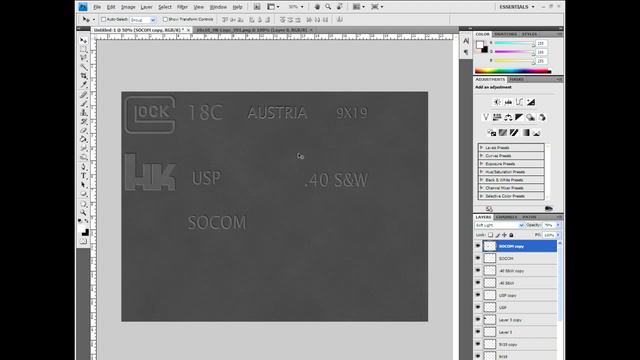This screenshot has width=640, height=360.
Task: Toggle the lock transparent pixels option
Action: 491,235
